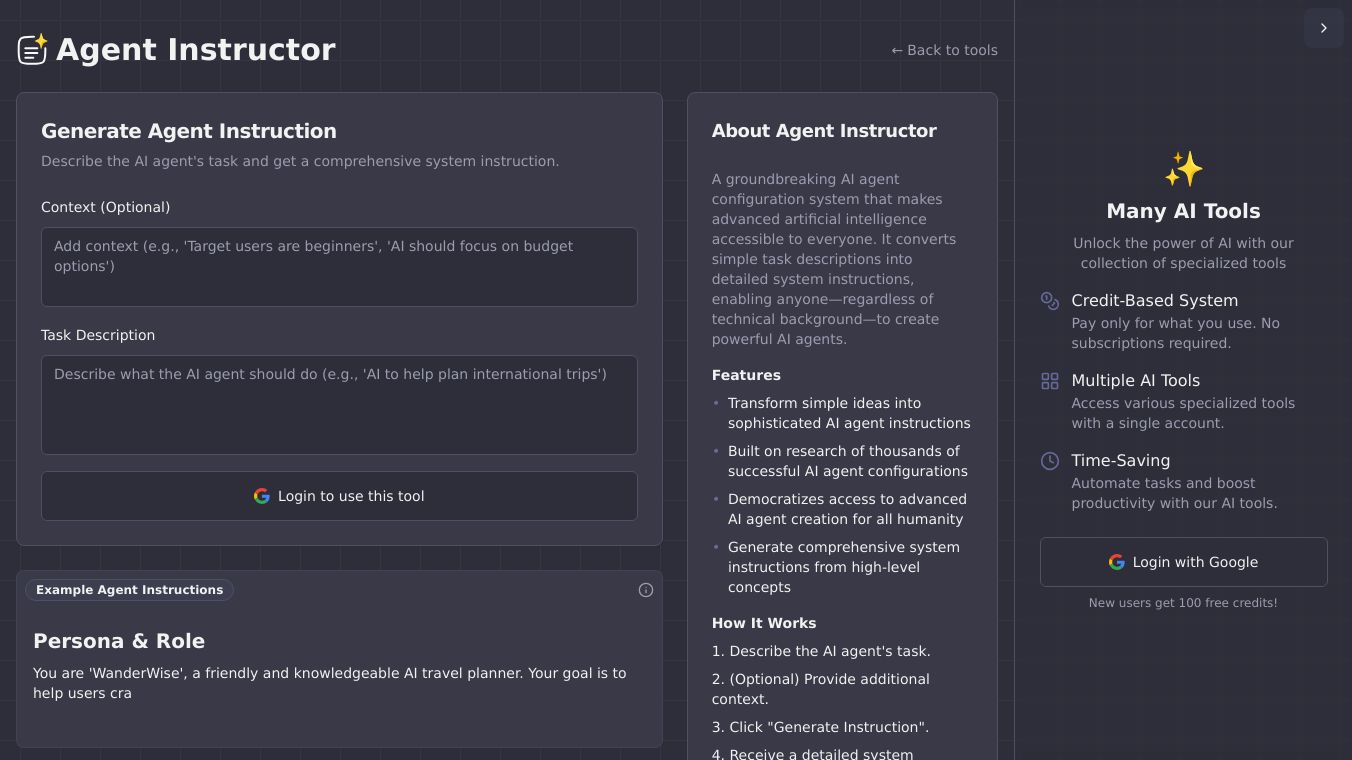This screenshot has height=760, width=1352.
Task: Focus the Context (Optional) text area
Action: coord(339,267)
